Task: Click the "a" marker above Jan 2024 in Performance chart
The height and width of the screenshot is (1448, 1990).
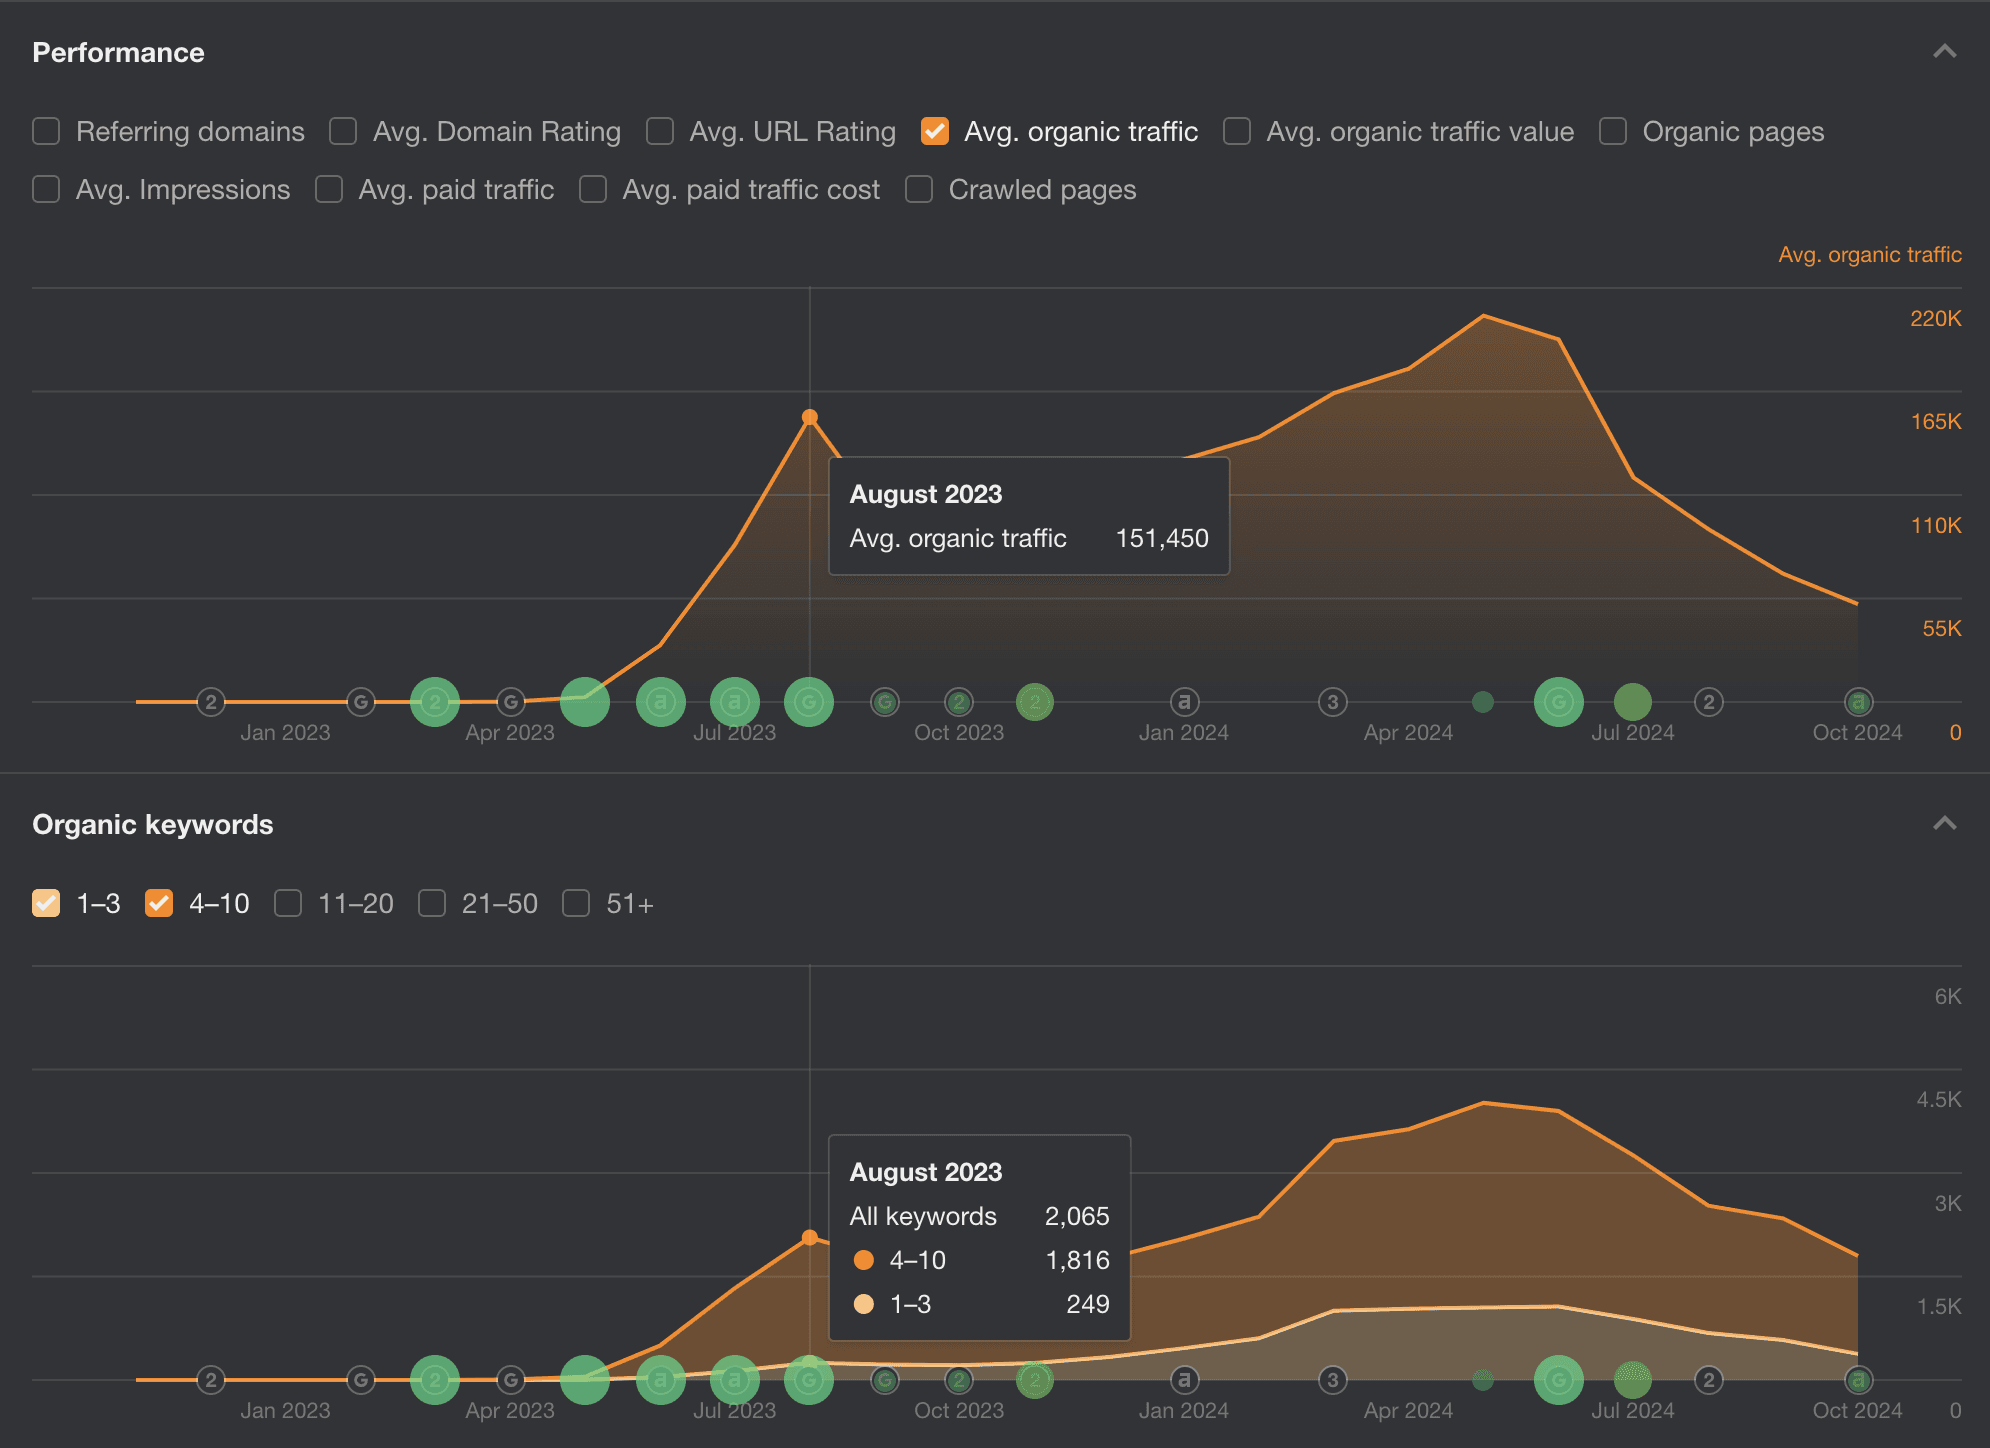Action: (x=1184, y=702)
